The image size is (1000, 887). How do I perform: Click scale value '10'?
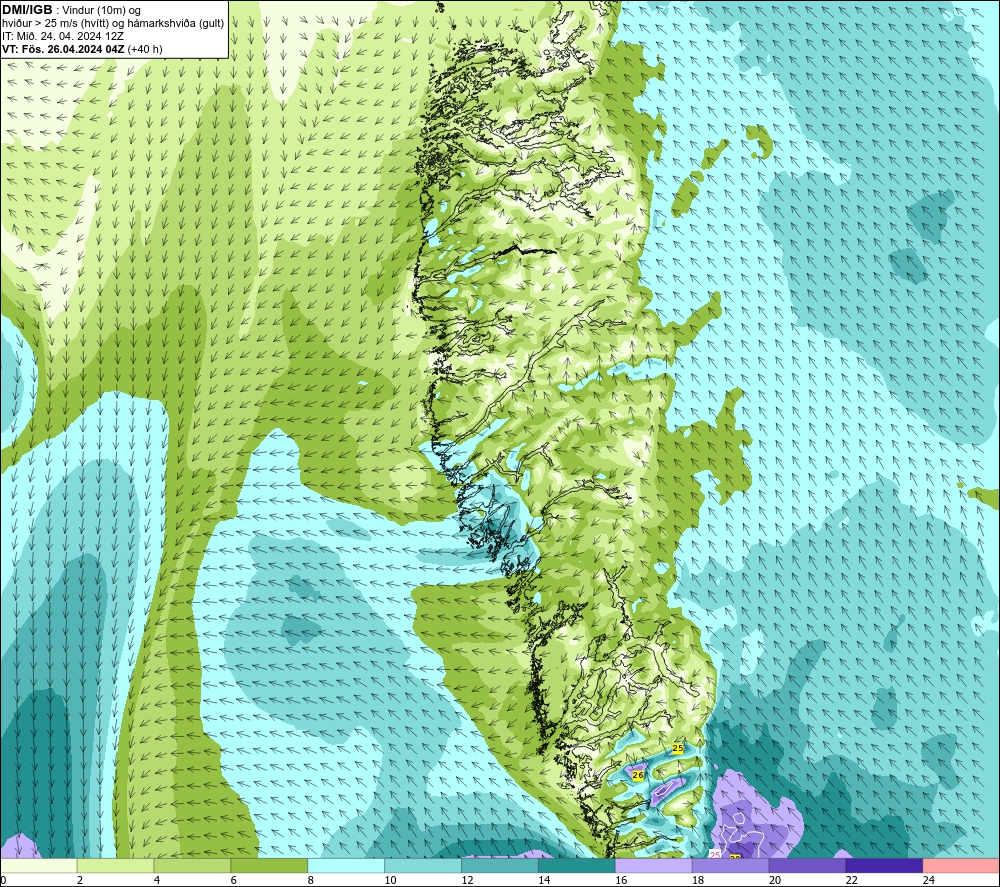click(390, 880)
